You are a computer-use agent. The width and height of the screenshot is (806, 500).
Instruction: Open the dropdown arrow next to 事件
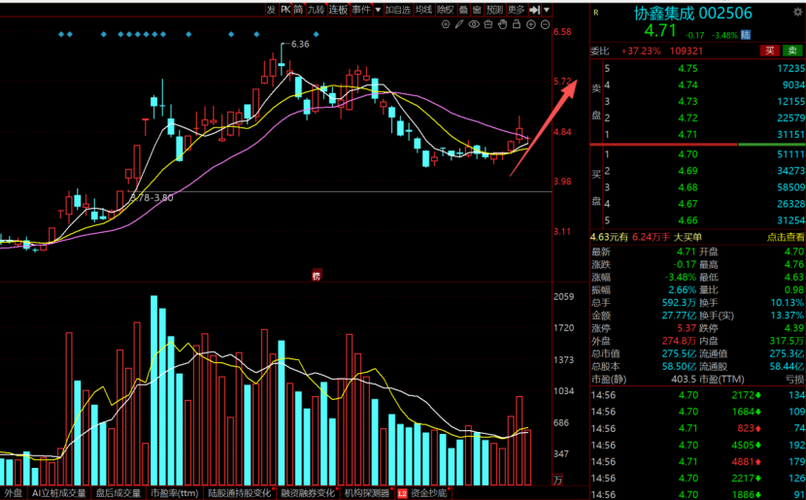[378, 9]
